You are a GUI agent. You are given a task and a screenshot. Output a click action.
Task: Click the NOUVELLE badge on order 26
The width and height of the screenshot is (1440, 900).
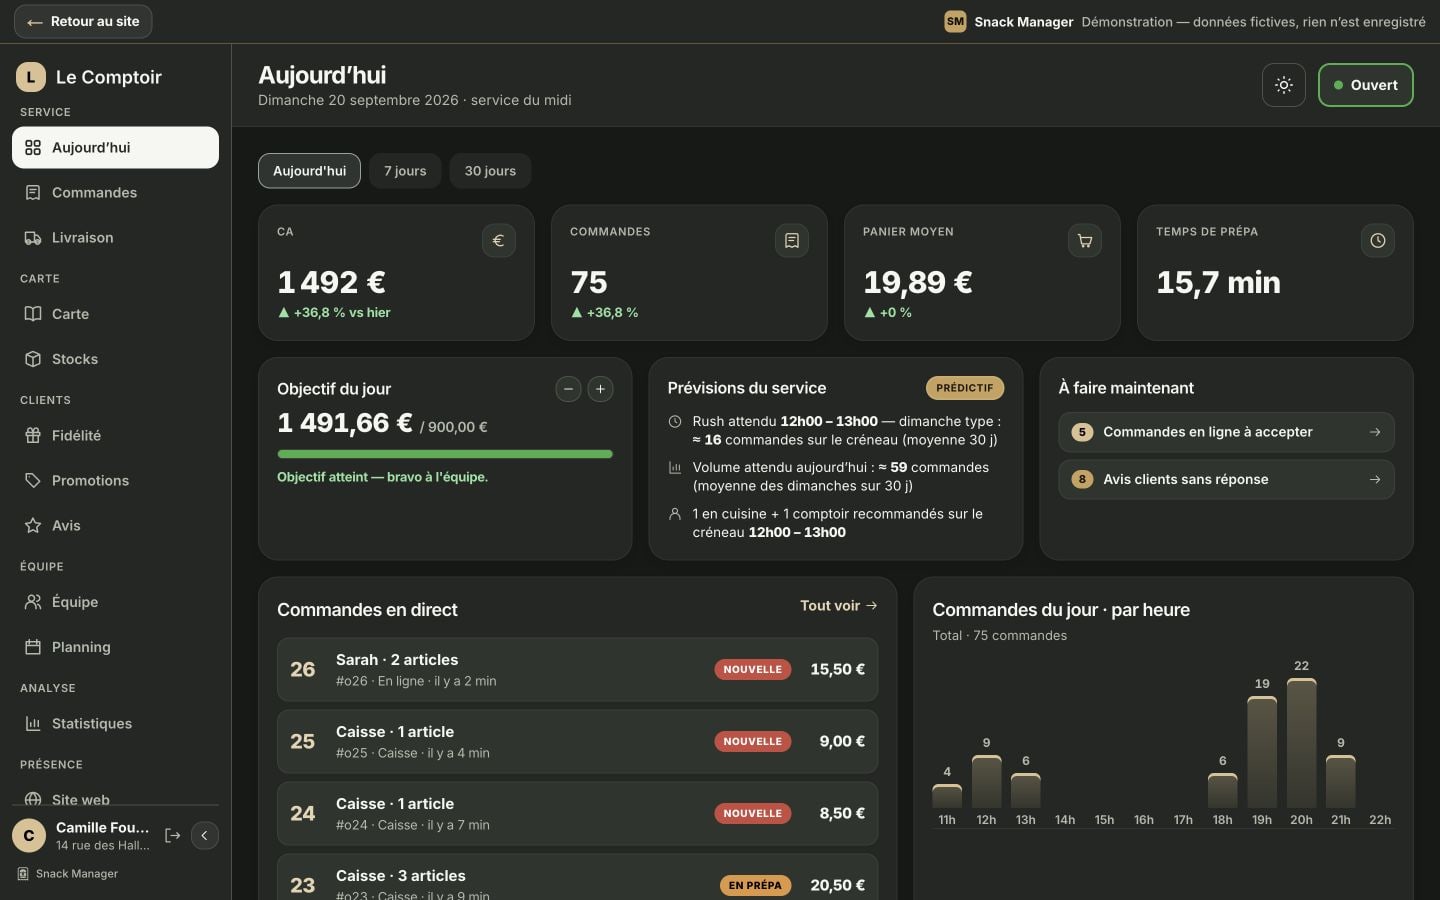click(752, 670)
